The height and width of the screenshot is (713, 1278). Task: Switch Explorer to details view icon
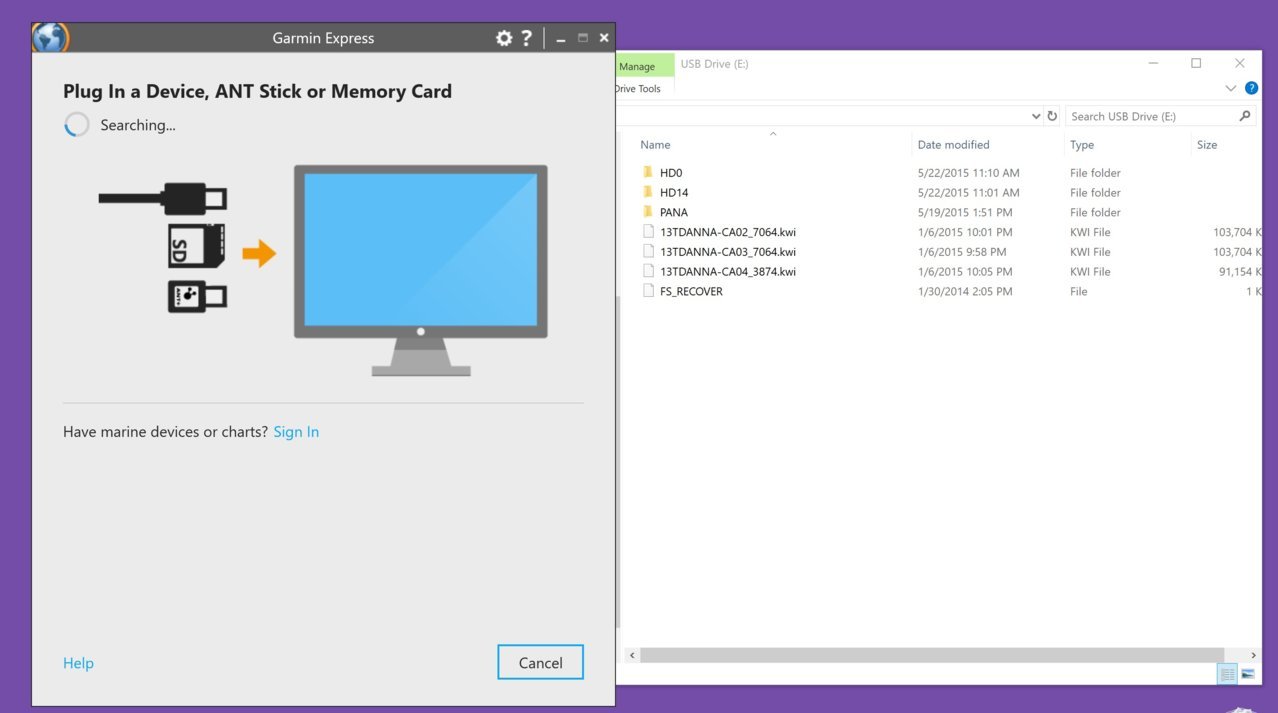(1227, 674)
